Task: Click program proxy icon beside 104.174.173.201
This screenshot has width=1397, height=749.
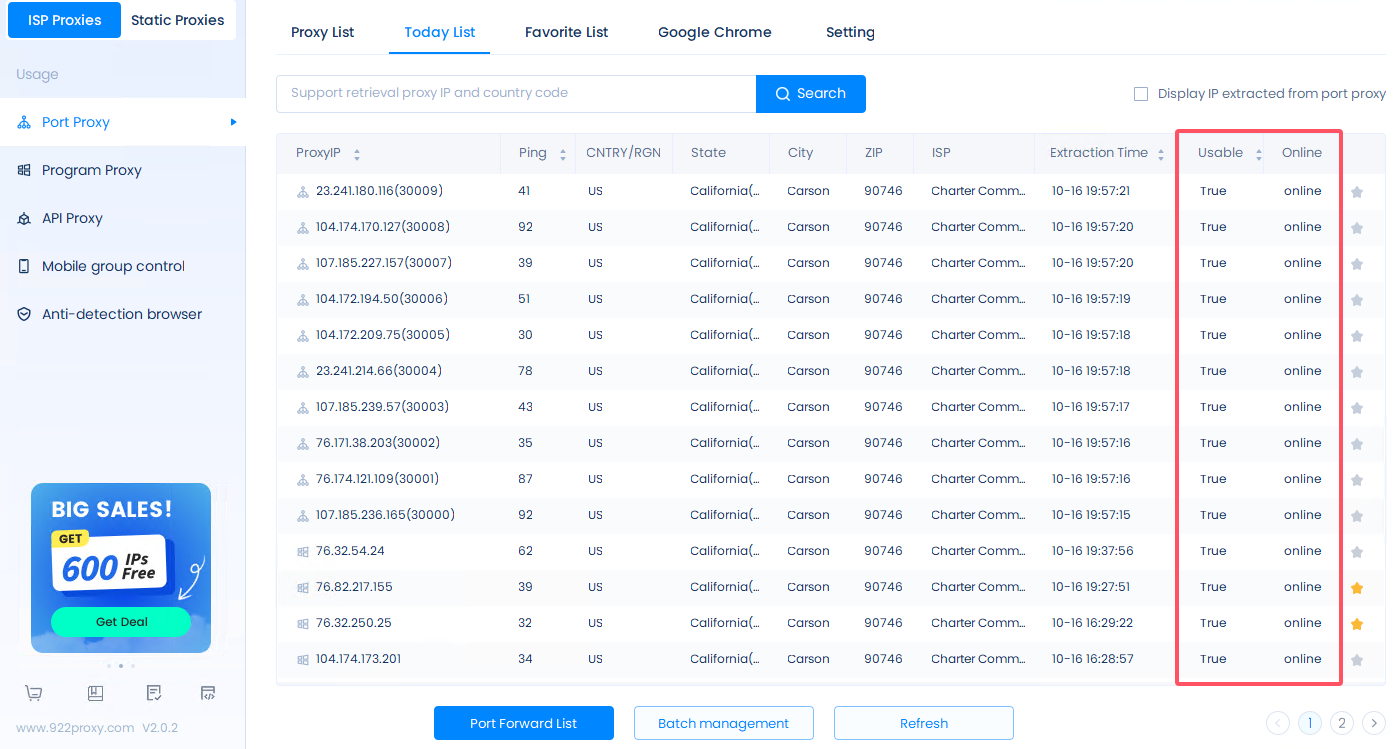Action: coord(303,660)
